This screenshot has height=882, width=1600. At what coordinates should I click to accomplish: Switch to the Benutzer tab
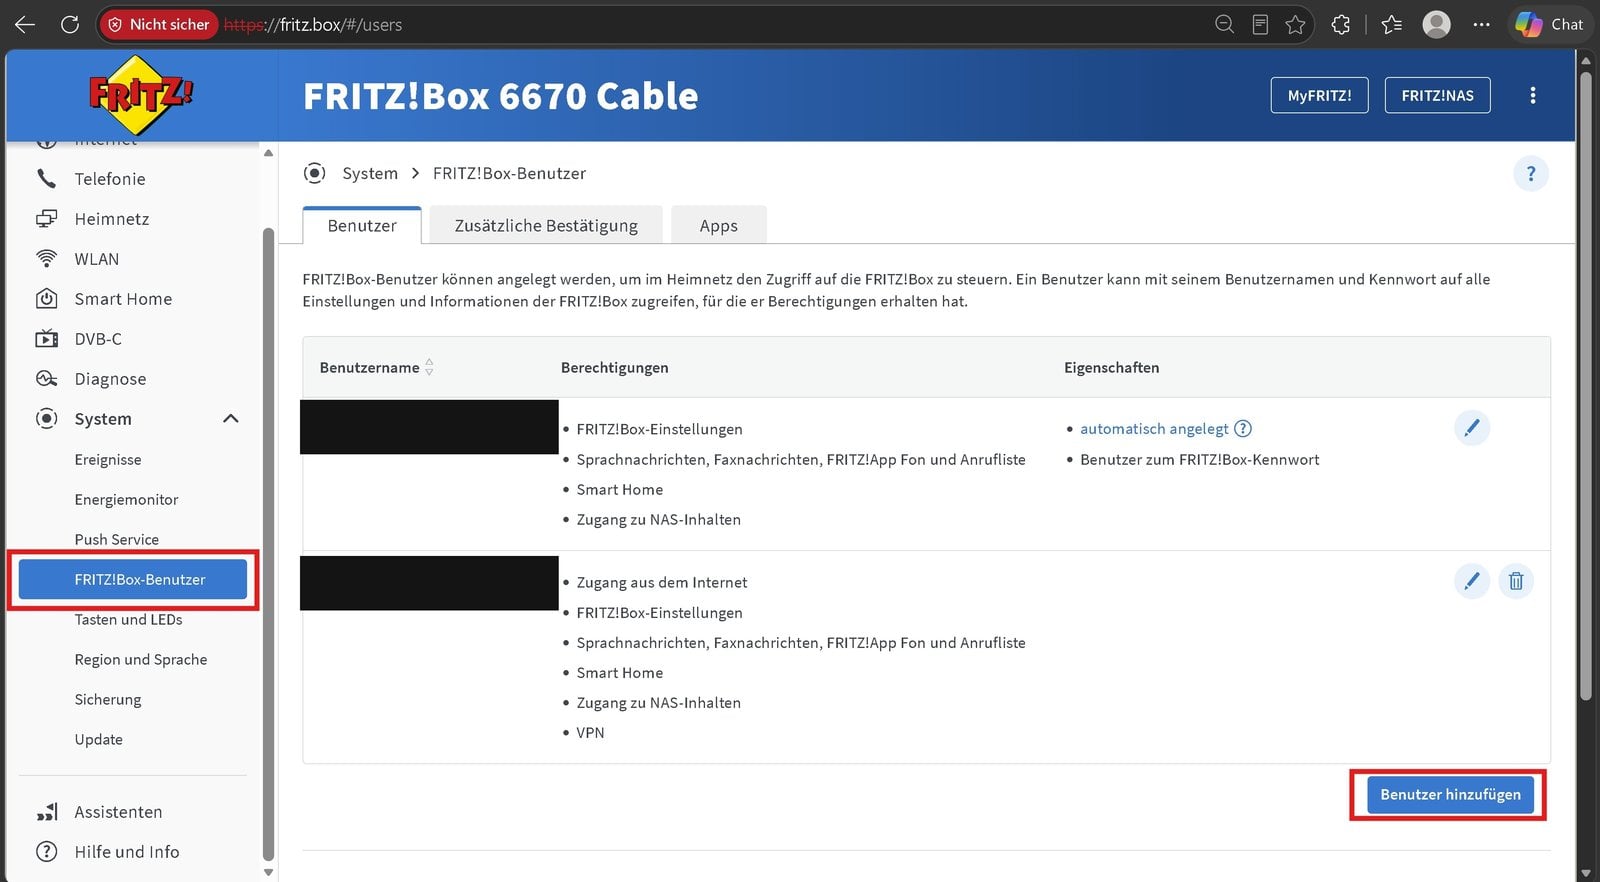tap(362, 225)
